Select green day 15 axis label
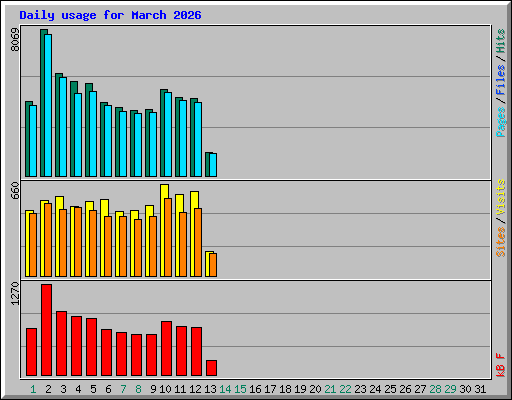The height and width of the screenshot is (400, 512). pyautogui.click(x=240, y=389)
